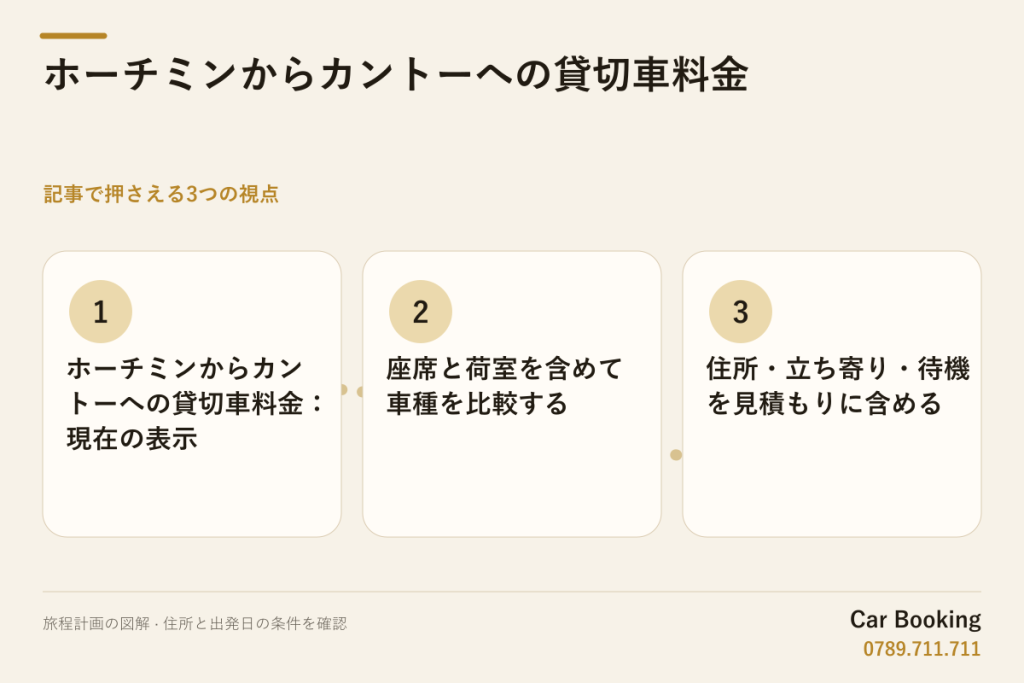Select the main heading ホーチミンからカントーへの貸切車料金

point(396,74)
